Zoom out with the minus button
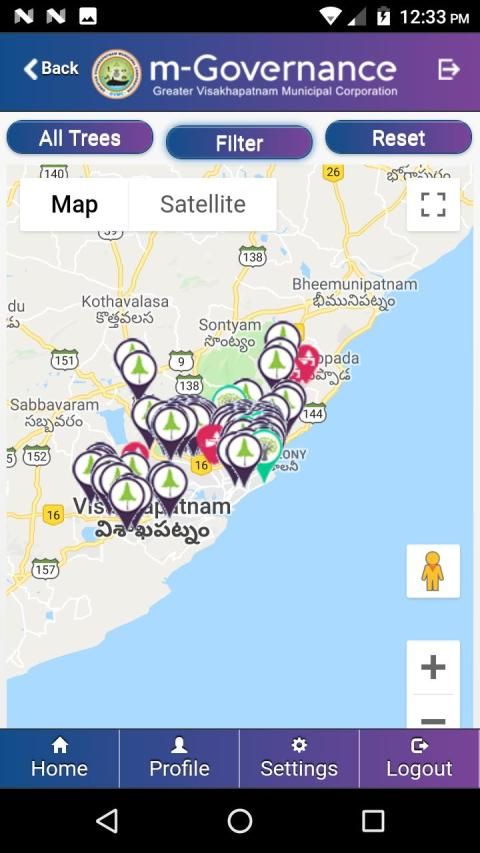This screenshot has height=853, width=480. click(433, 715)
